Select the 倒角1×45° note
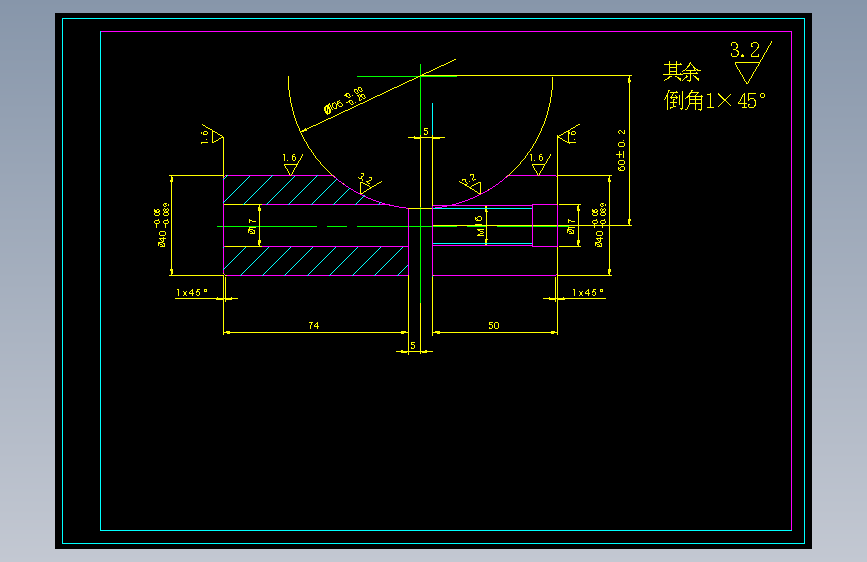Viewport: 867px width, 562px height. (715, 101)
